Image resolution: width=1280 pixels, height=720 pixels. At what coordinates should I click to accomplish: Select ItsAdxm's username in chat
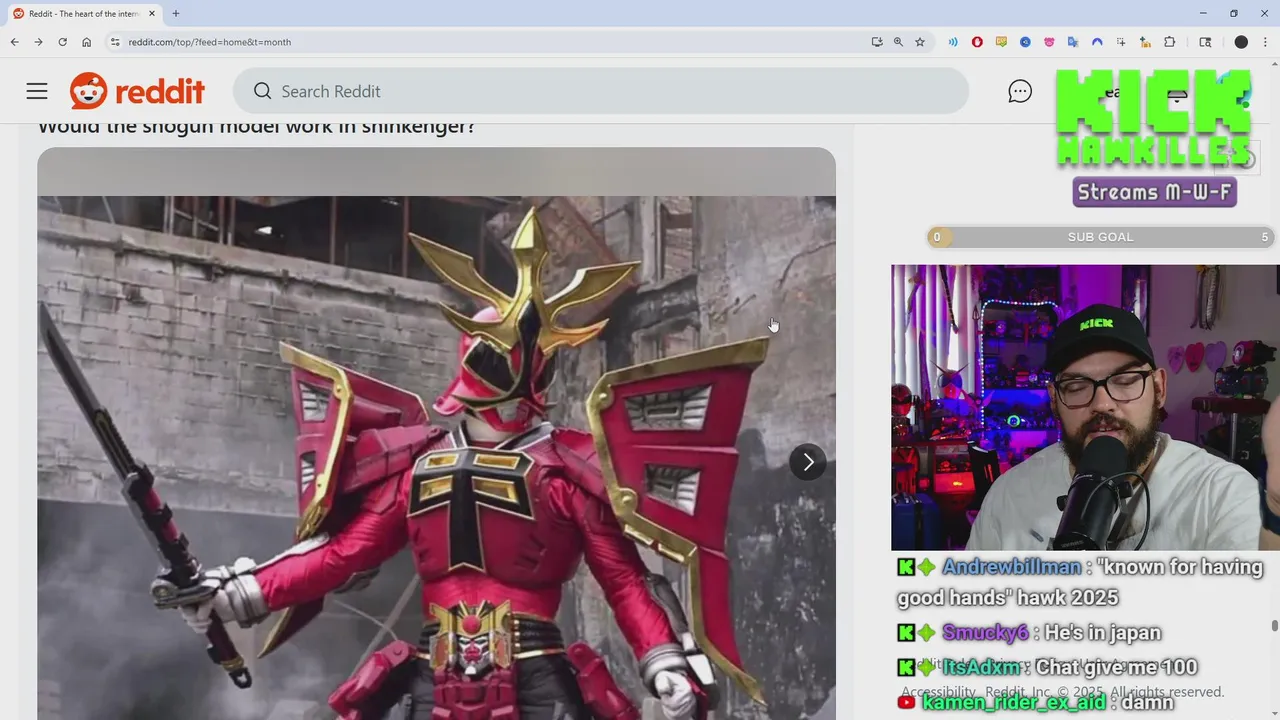981,667
